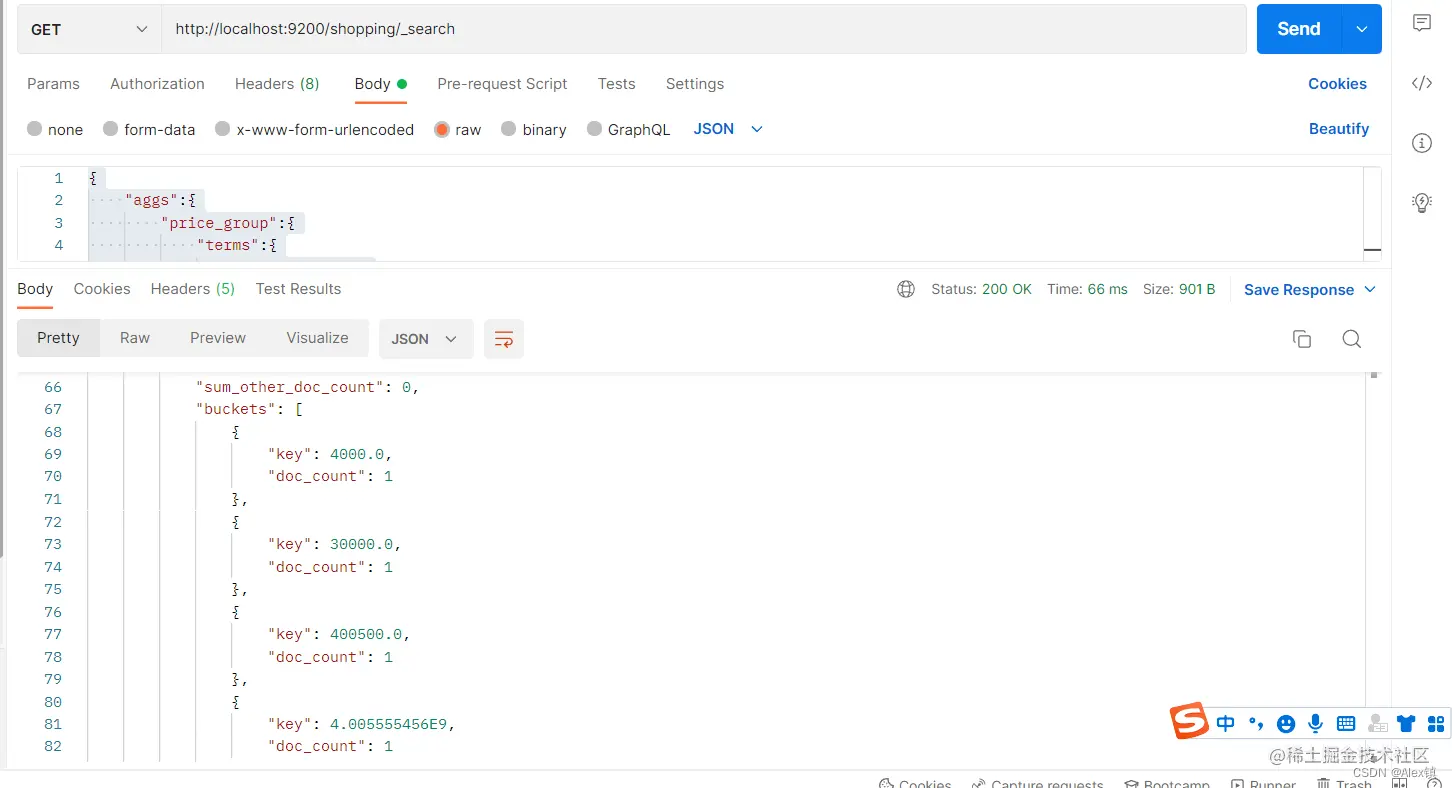The image size is (1452, 788).
Task: Open the Headers (8) request tab
Action: coord(277,84)
